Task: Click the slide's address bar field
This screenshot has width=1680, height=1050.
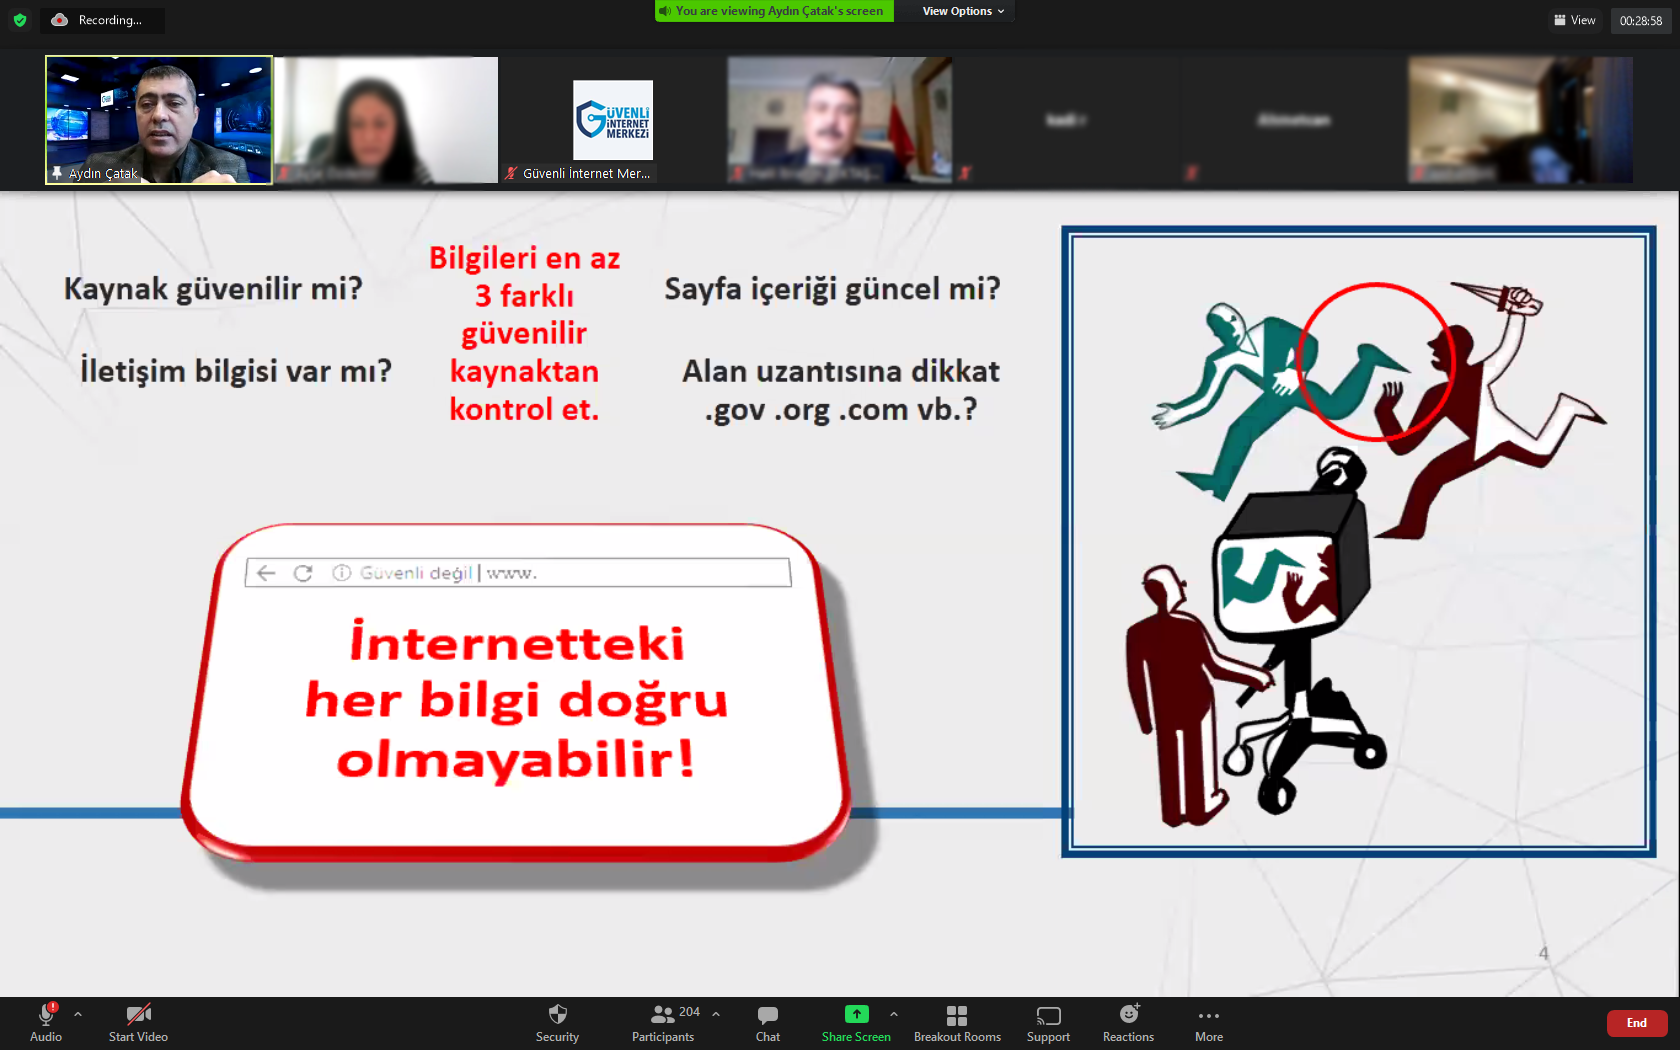Action: pyautogui.click(x=518, y=573)
